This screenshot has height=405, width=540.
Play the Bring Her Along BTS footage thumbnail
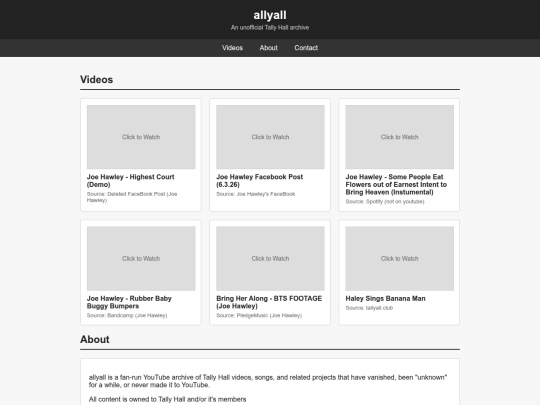(270, 258)
